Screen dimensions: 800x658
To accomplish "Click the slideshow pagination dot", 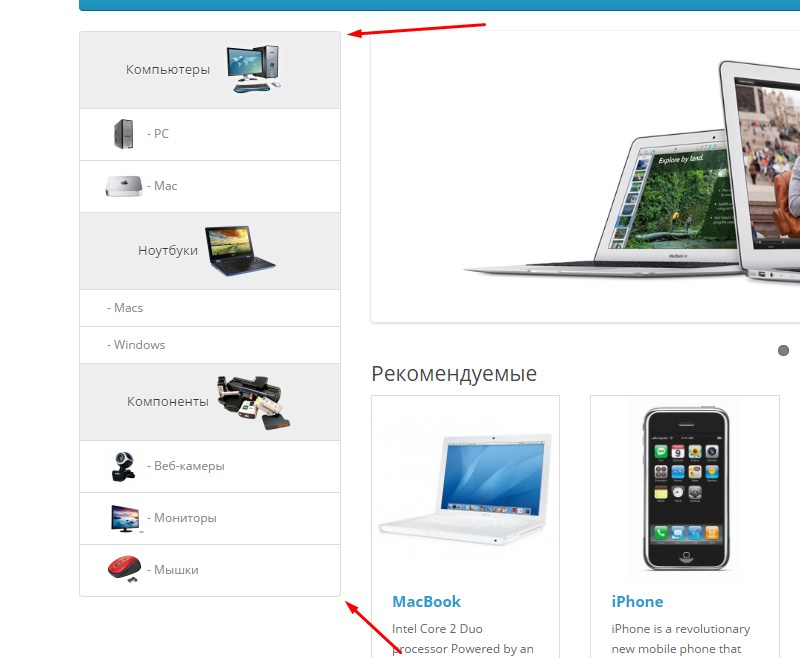I will pos(783,350).
